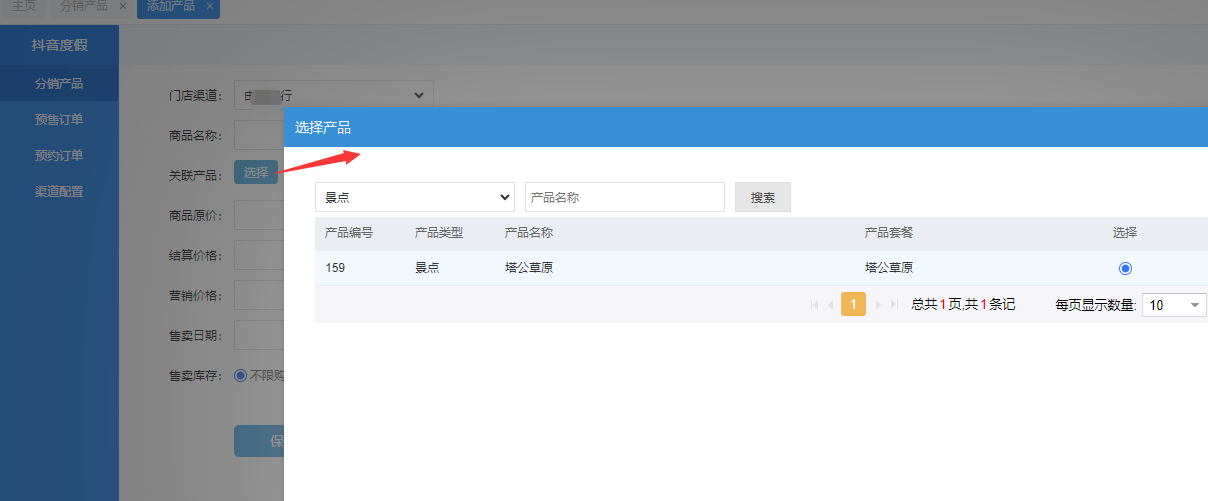The image size is (1208, 501).
Task: Open 预售订单 in the sidebar
Action: (x=59, y=120)
